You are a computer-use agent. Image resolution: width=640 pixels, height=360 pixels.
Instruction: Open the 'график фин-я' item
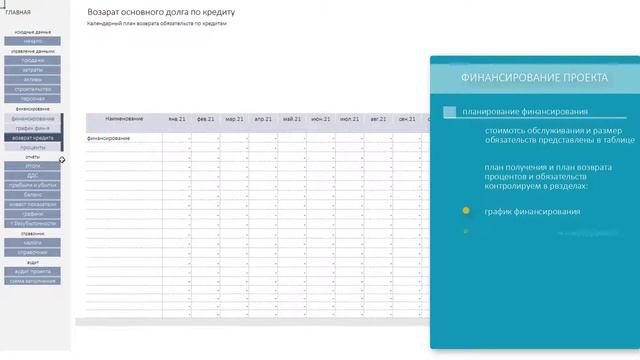(33, 128)
